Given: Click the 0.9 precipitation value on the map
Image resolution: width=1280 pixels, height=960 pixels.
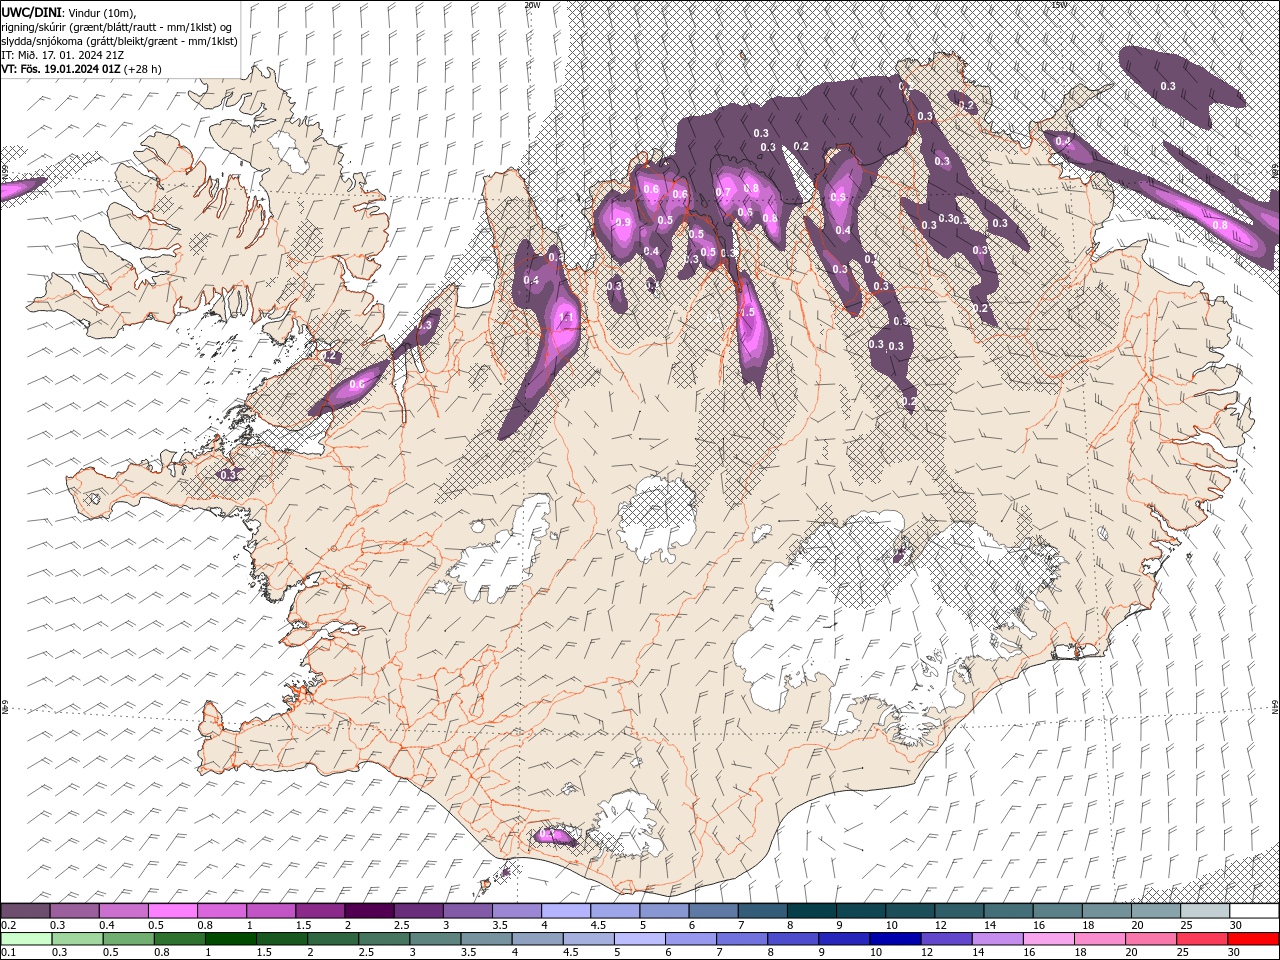Looking at the screenshot, I should point(623,222).
